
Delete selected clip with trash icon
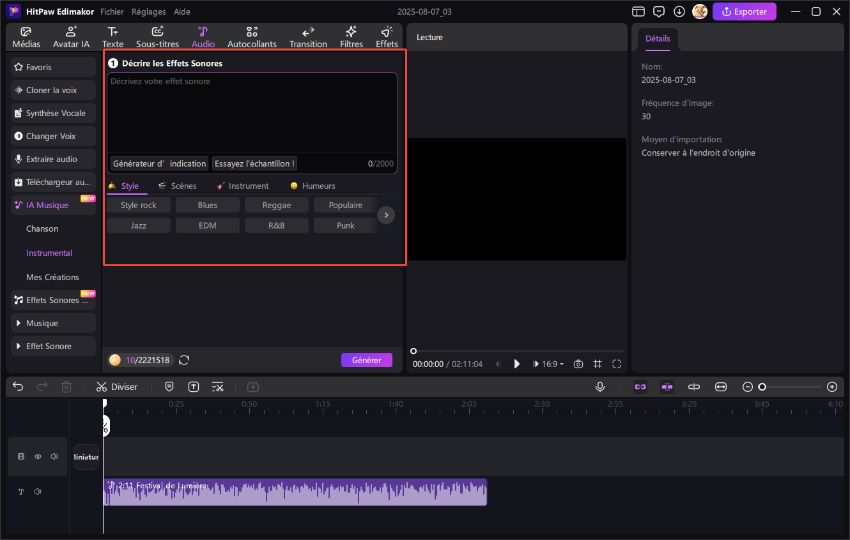tap(66, 387)
